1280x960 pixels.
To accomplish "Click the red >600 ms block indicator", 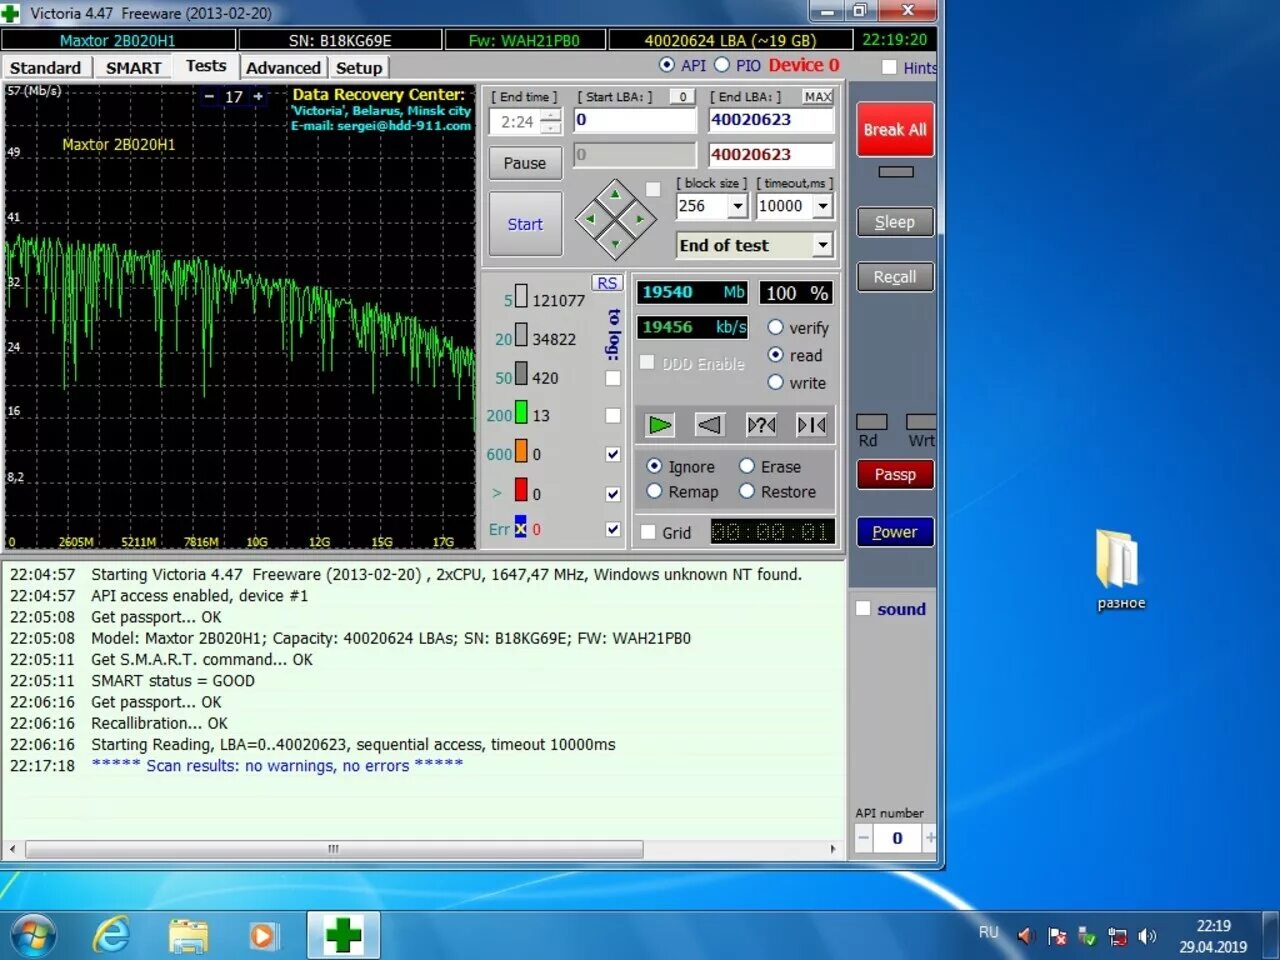I will [521, 490].
